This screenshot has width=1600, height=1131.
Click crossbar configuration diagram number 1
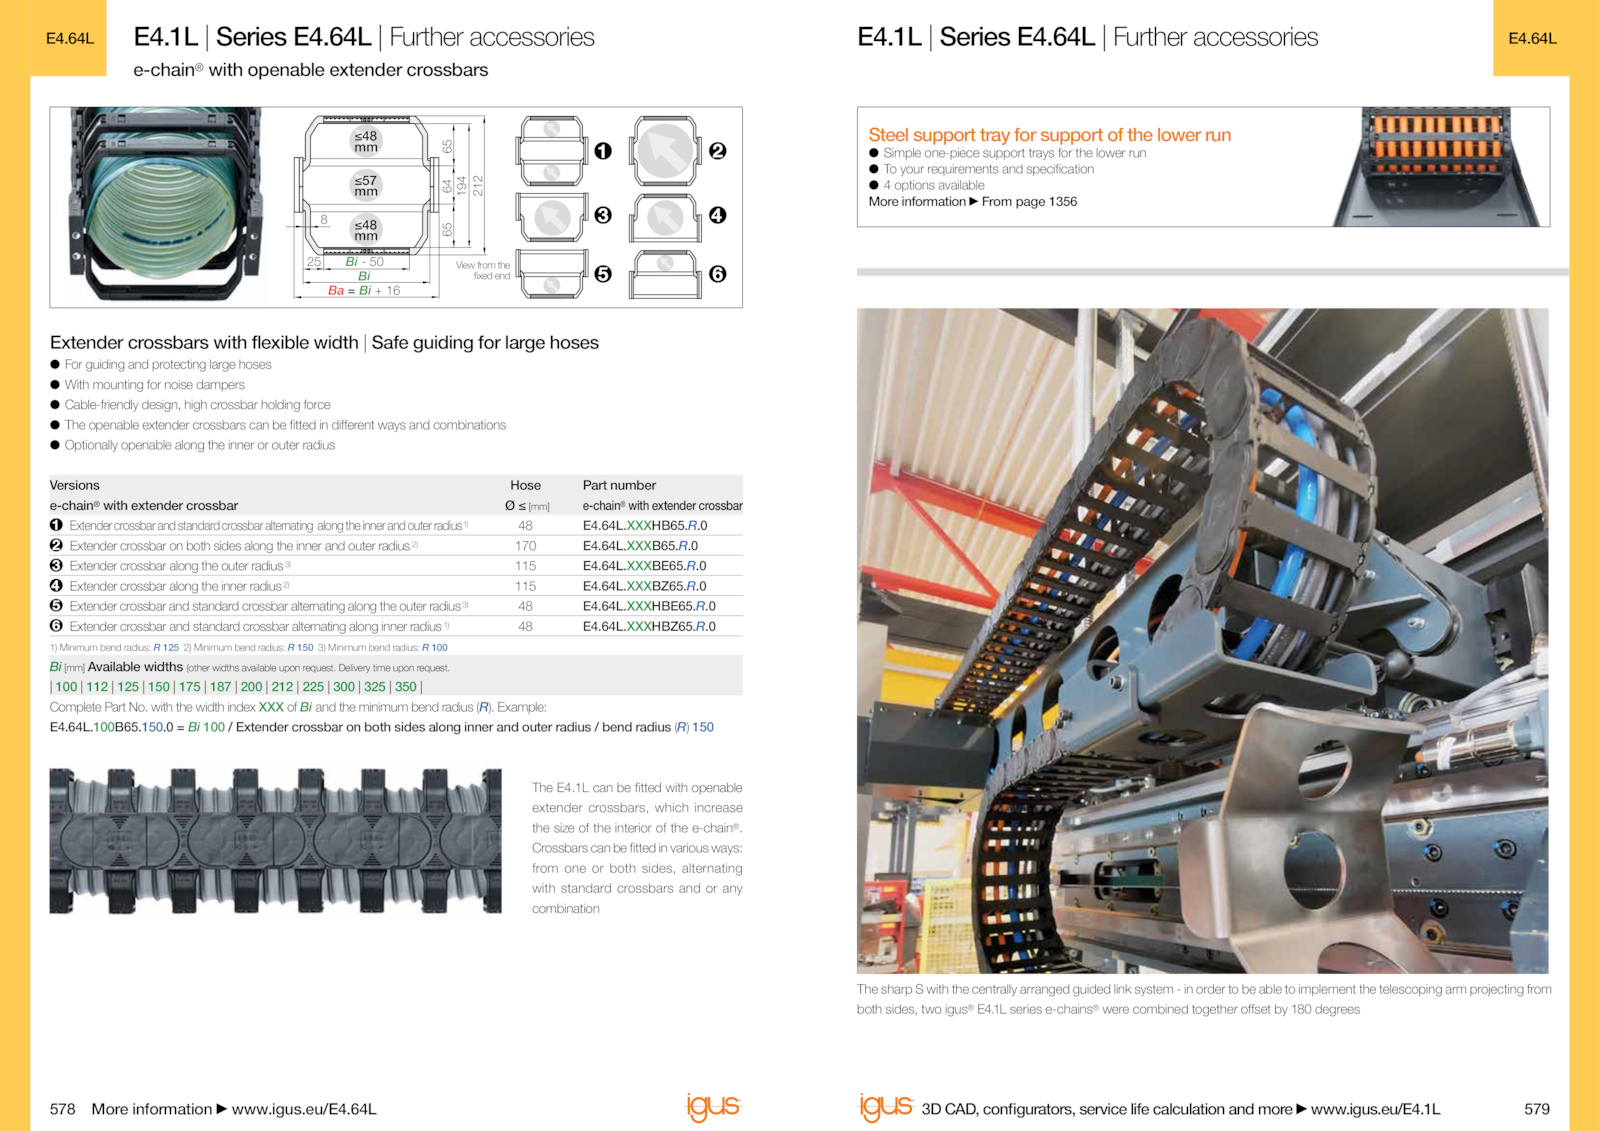pos(552,151)
